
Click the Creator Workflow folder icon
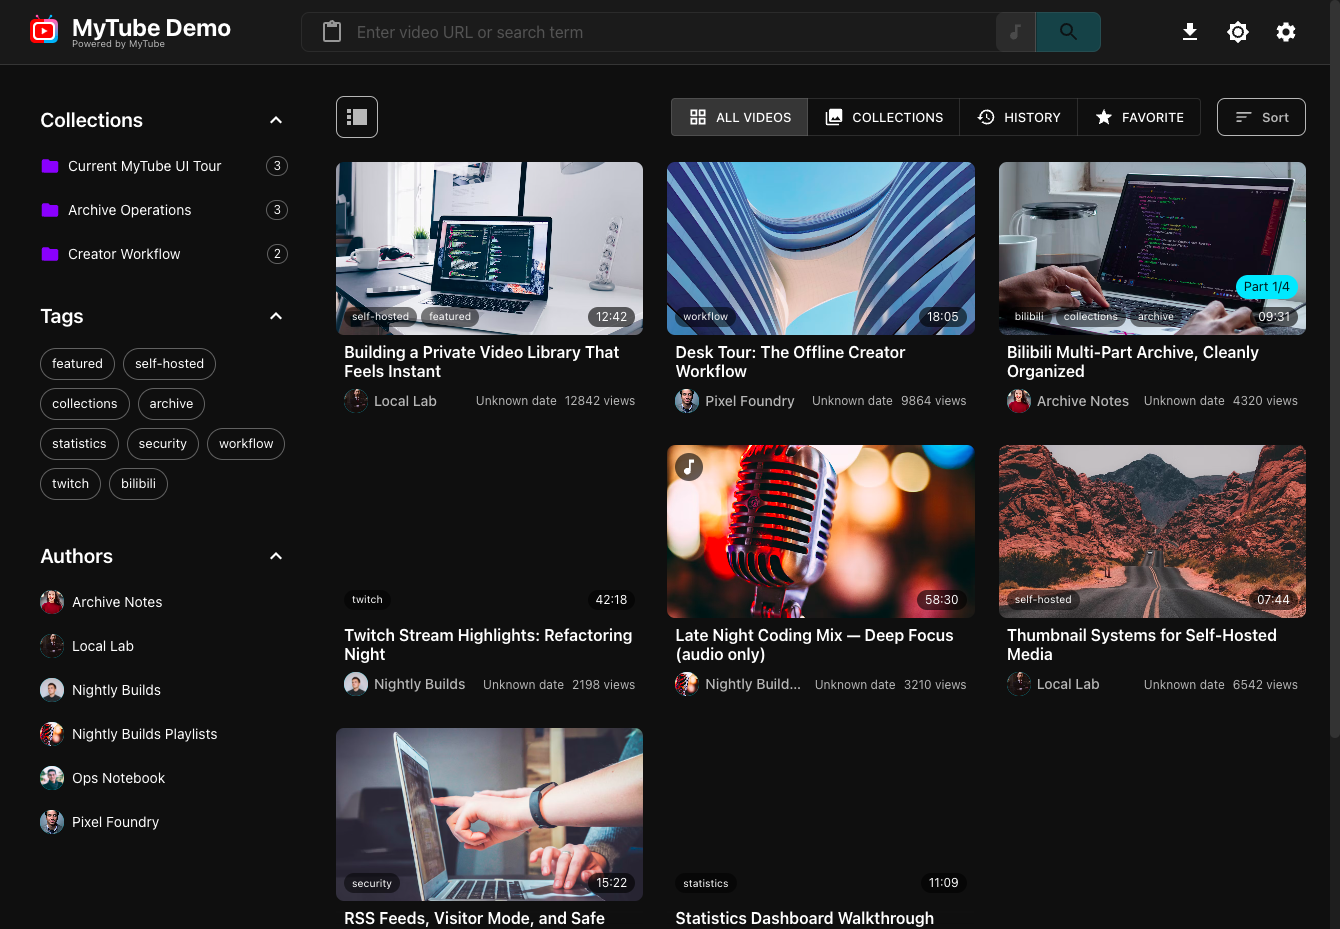coord(50,254)
